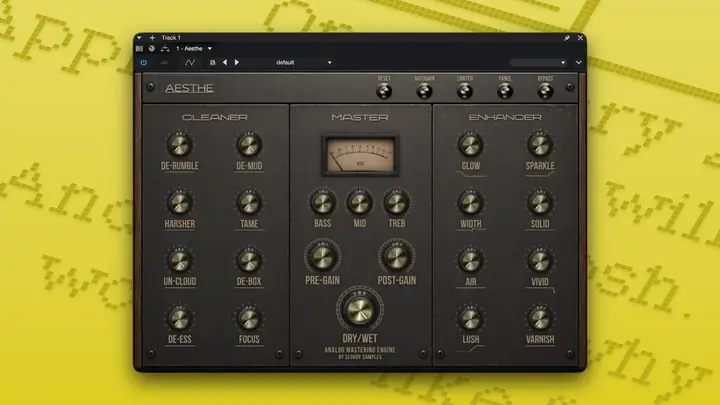Click the MASTER section heading
720x405 pixels.
coord(360,118)
